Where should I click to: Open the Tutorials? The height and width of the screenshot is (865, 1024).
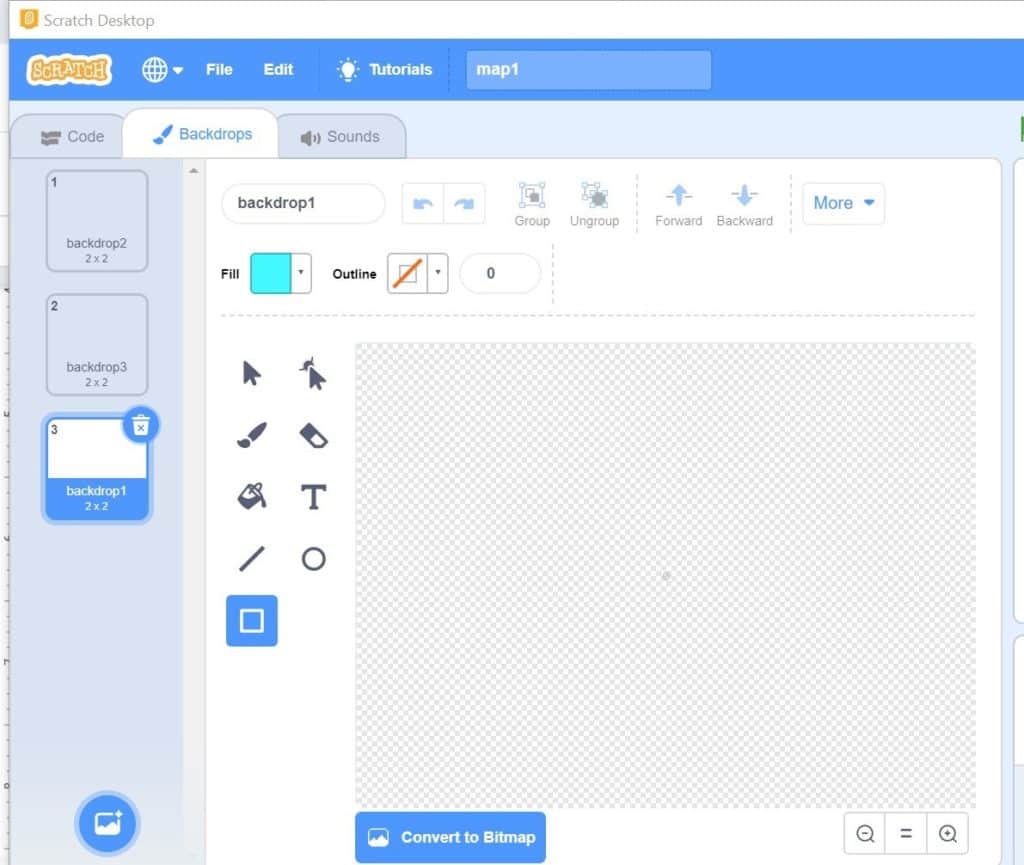pyautogui.click(x=385, y=69)
